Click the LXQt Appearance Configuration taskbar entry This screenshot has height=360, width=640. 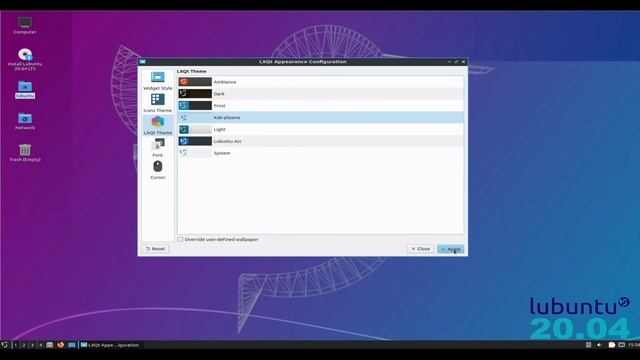110,345
